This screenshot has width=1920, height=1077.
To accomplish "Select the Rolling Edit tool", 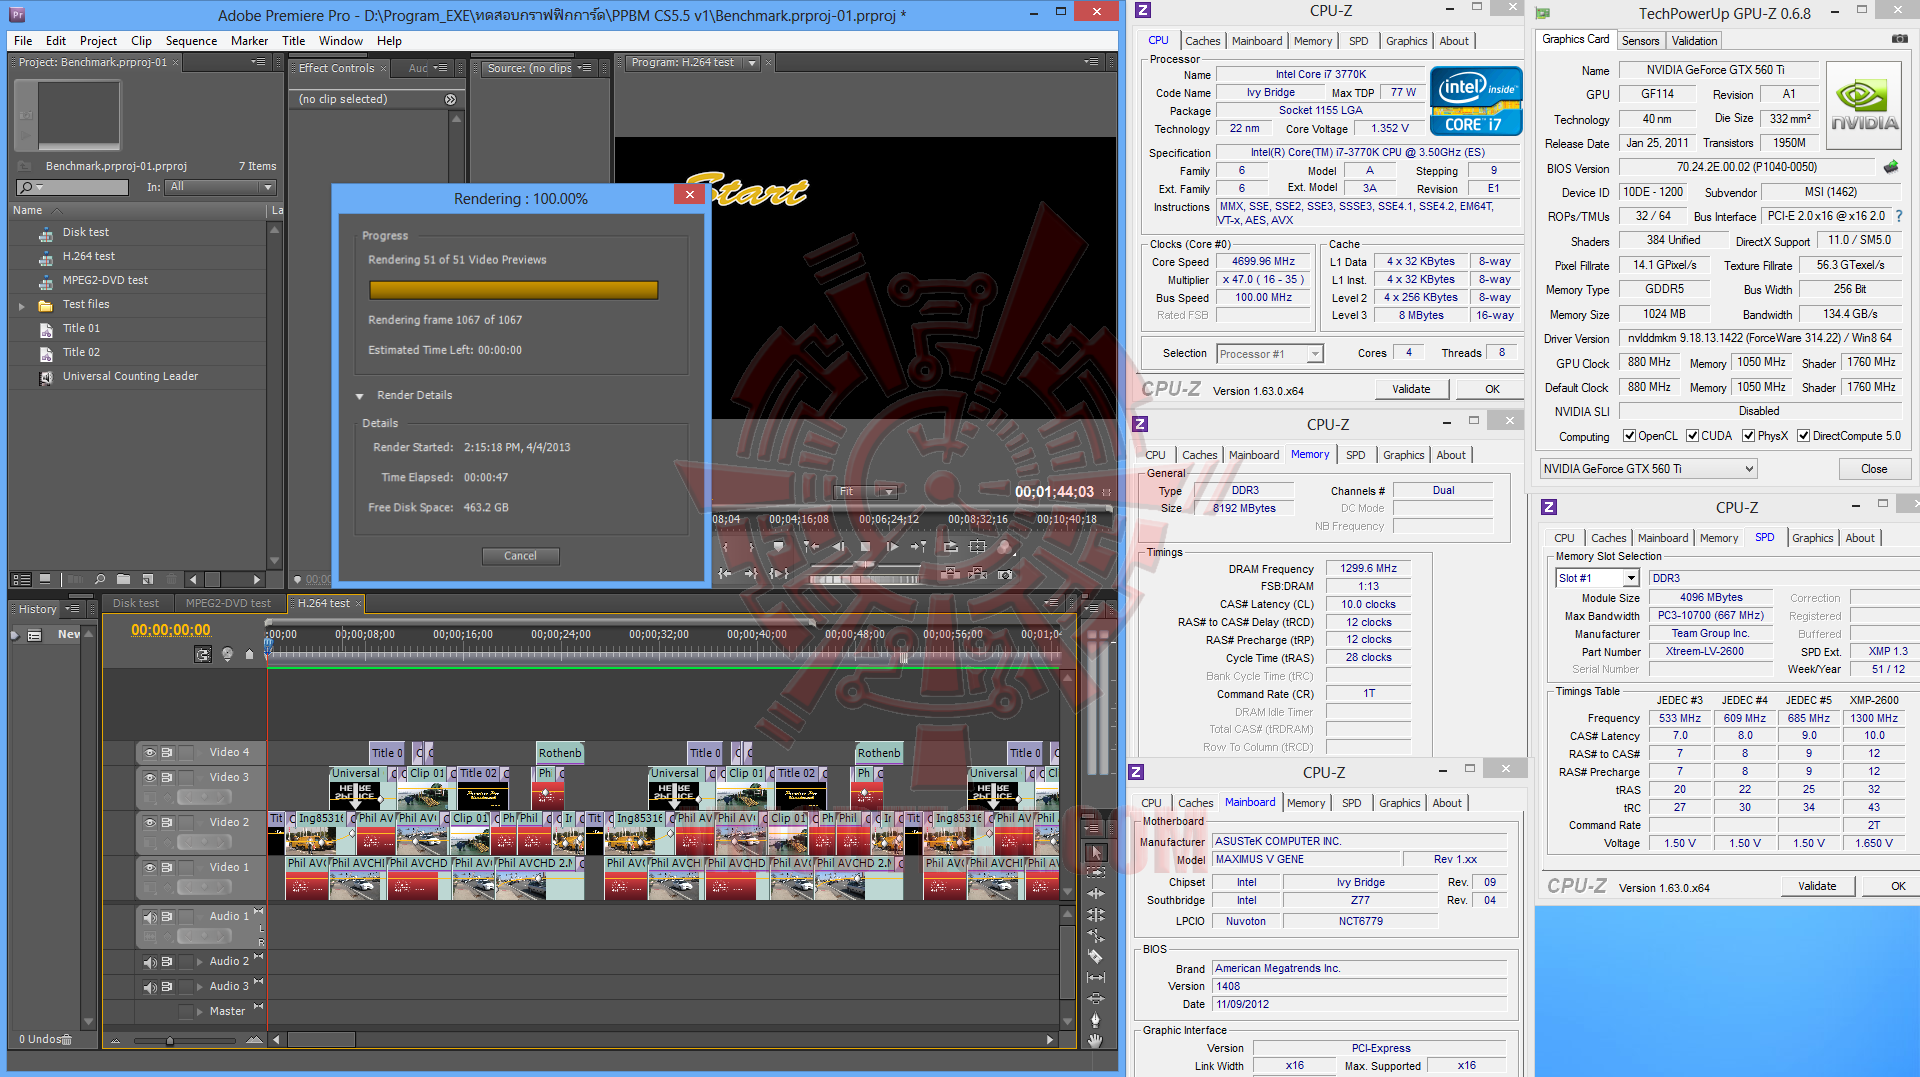I will pos(1096,915).
